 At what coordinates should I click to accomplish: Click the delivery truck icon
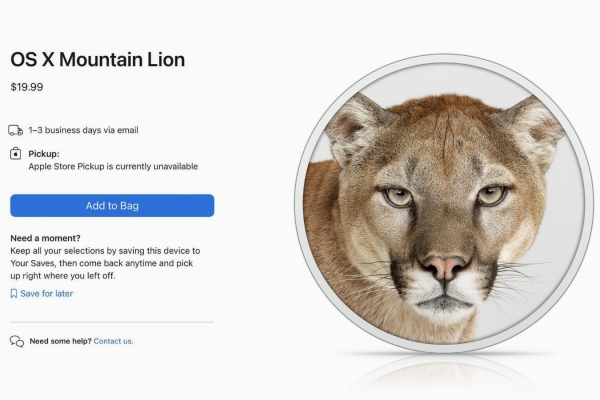tap(16, 131)
